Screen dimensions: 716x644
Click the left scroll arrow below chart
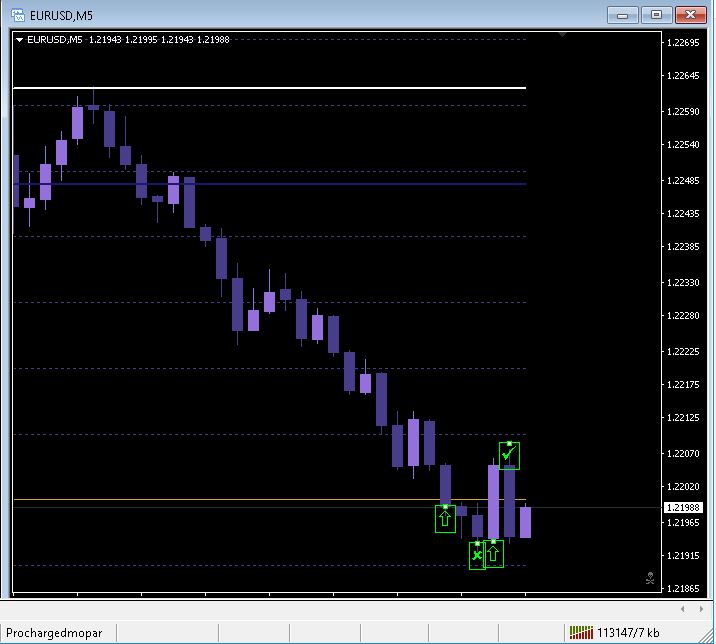[x=683, y=609]
